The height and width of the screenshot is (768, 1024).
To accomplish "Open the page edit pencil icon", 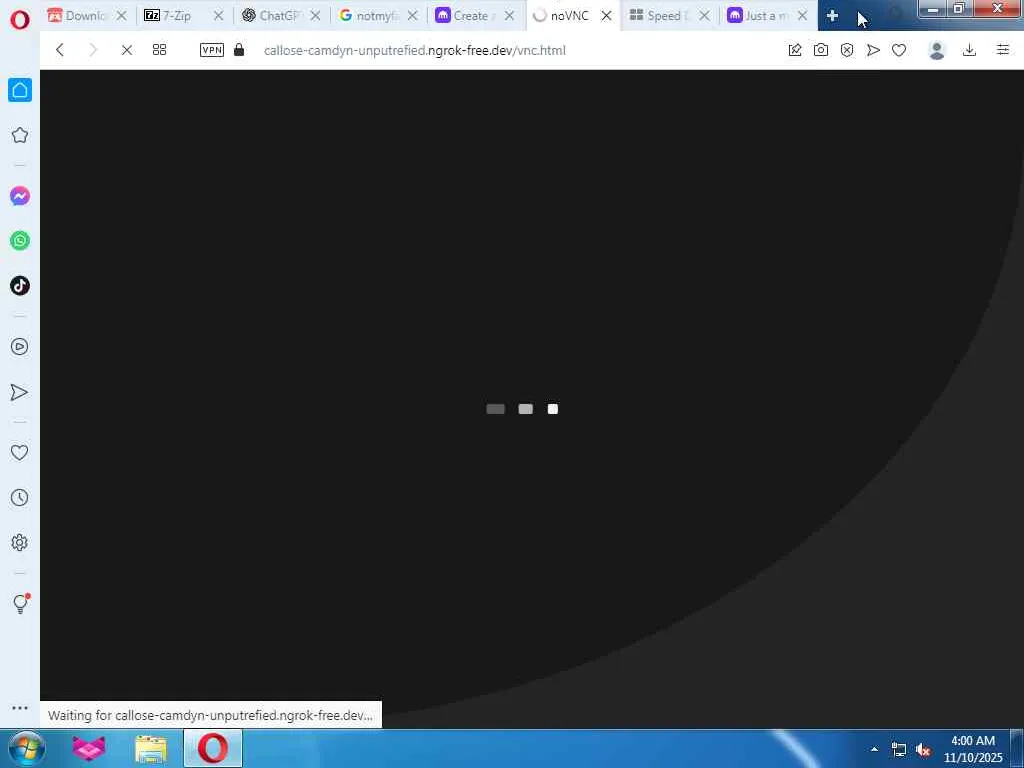I will coord(795,50).
